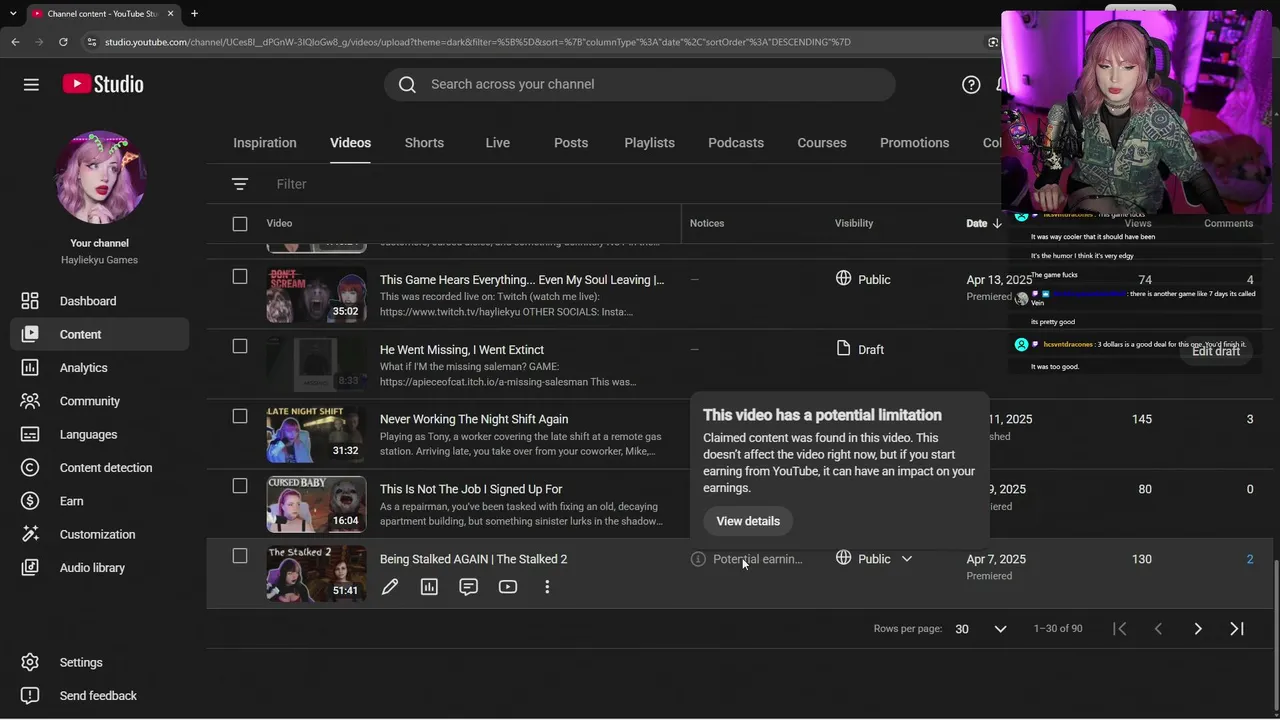The image size is (1280, 720).
Task: Switch to the Inspiration tab
Action: 265,143
